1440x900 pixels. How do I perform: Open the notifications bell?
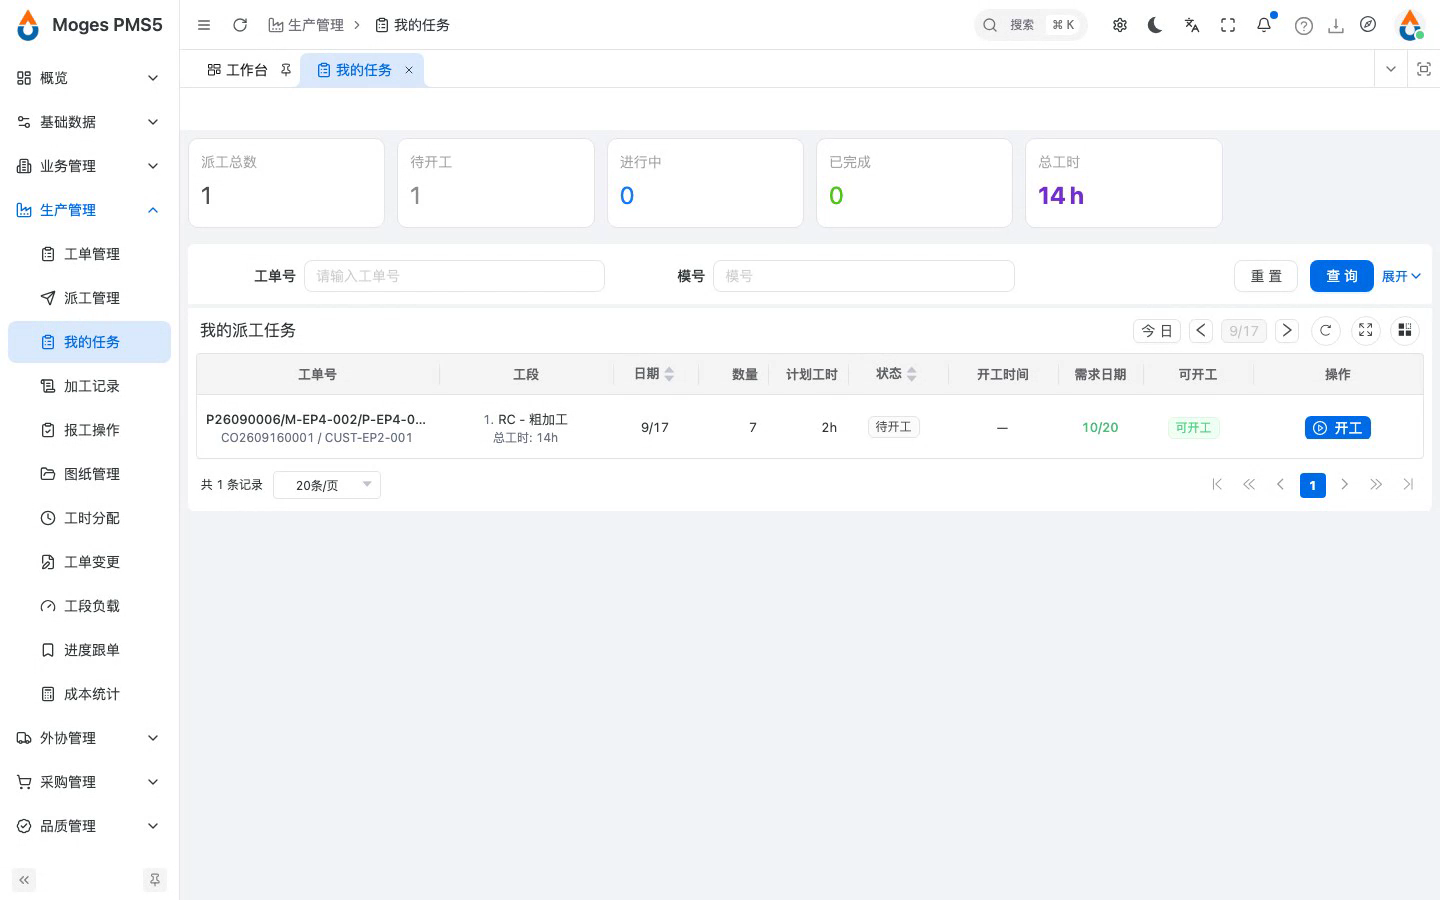[1264, 25]
